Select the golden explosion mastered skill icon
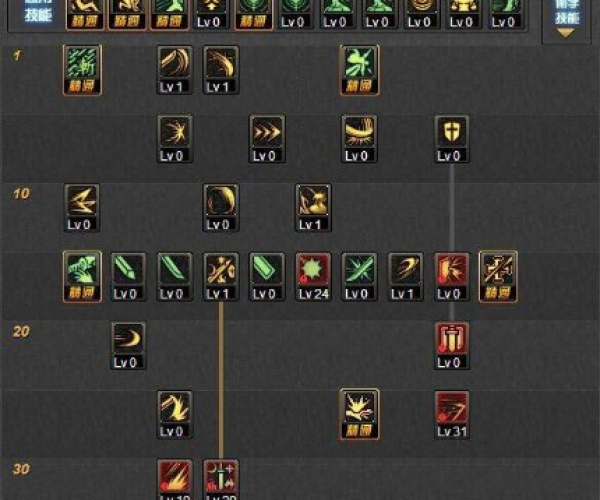The image size is (600, 500). pyautogui.click(x=359, y=415)
